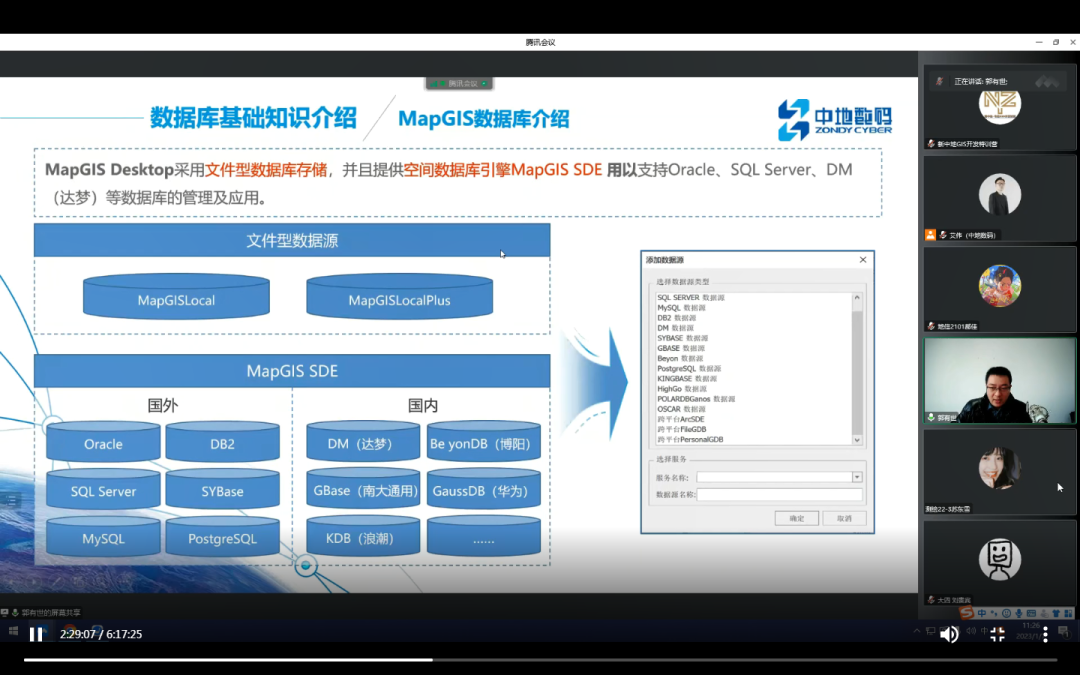Select POLARDBGanos 数据源 in the list
Screen dimensions: 1080x675
(x=696, y=399)
